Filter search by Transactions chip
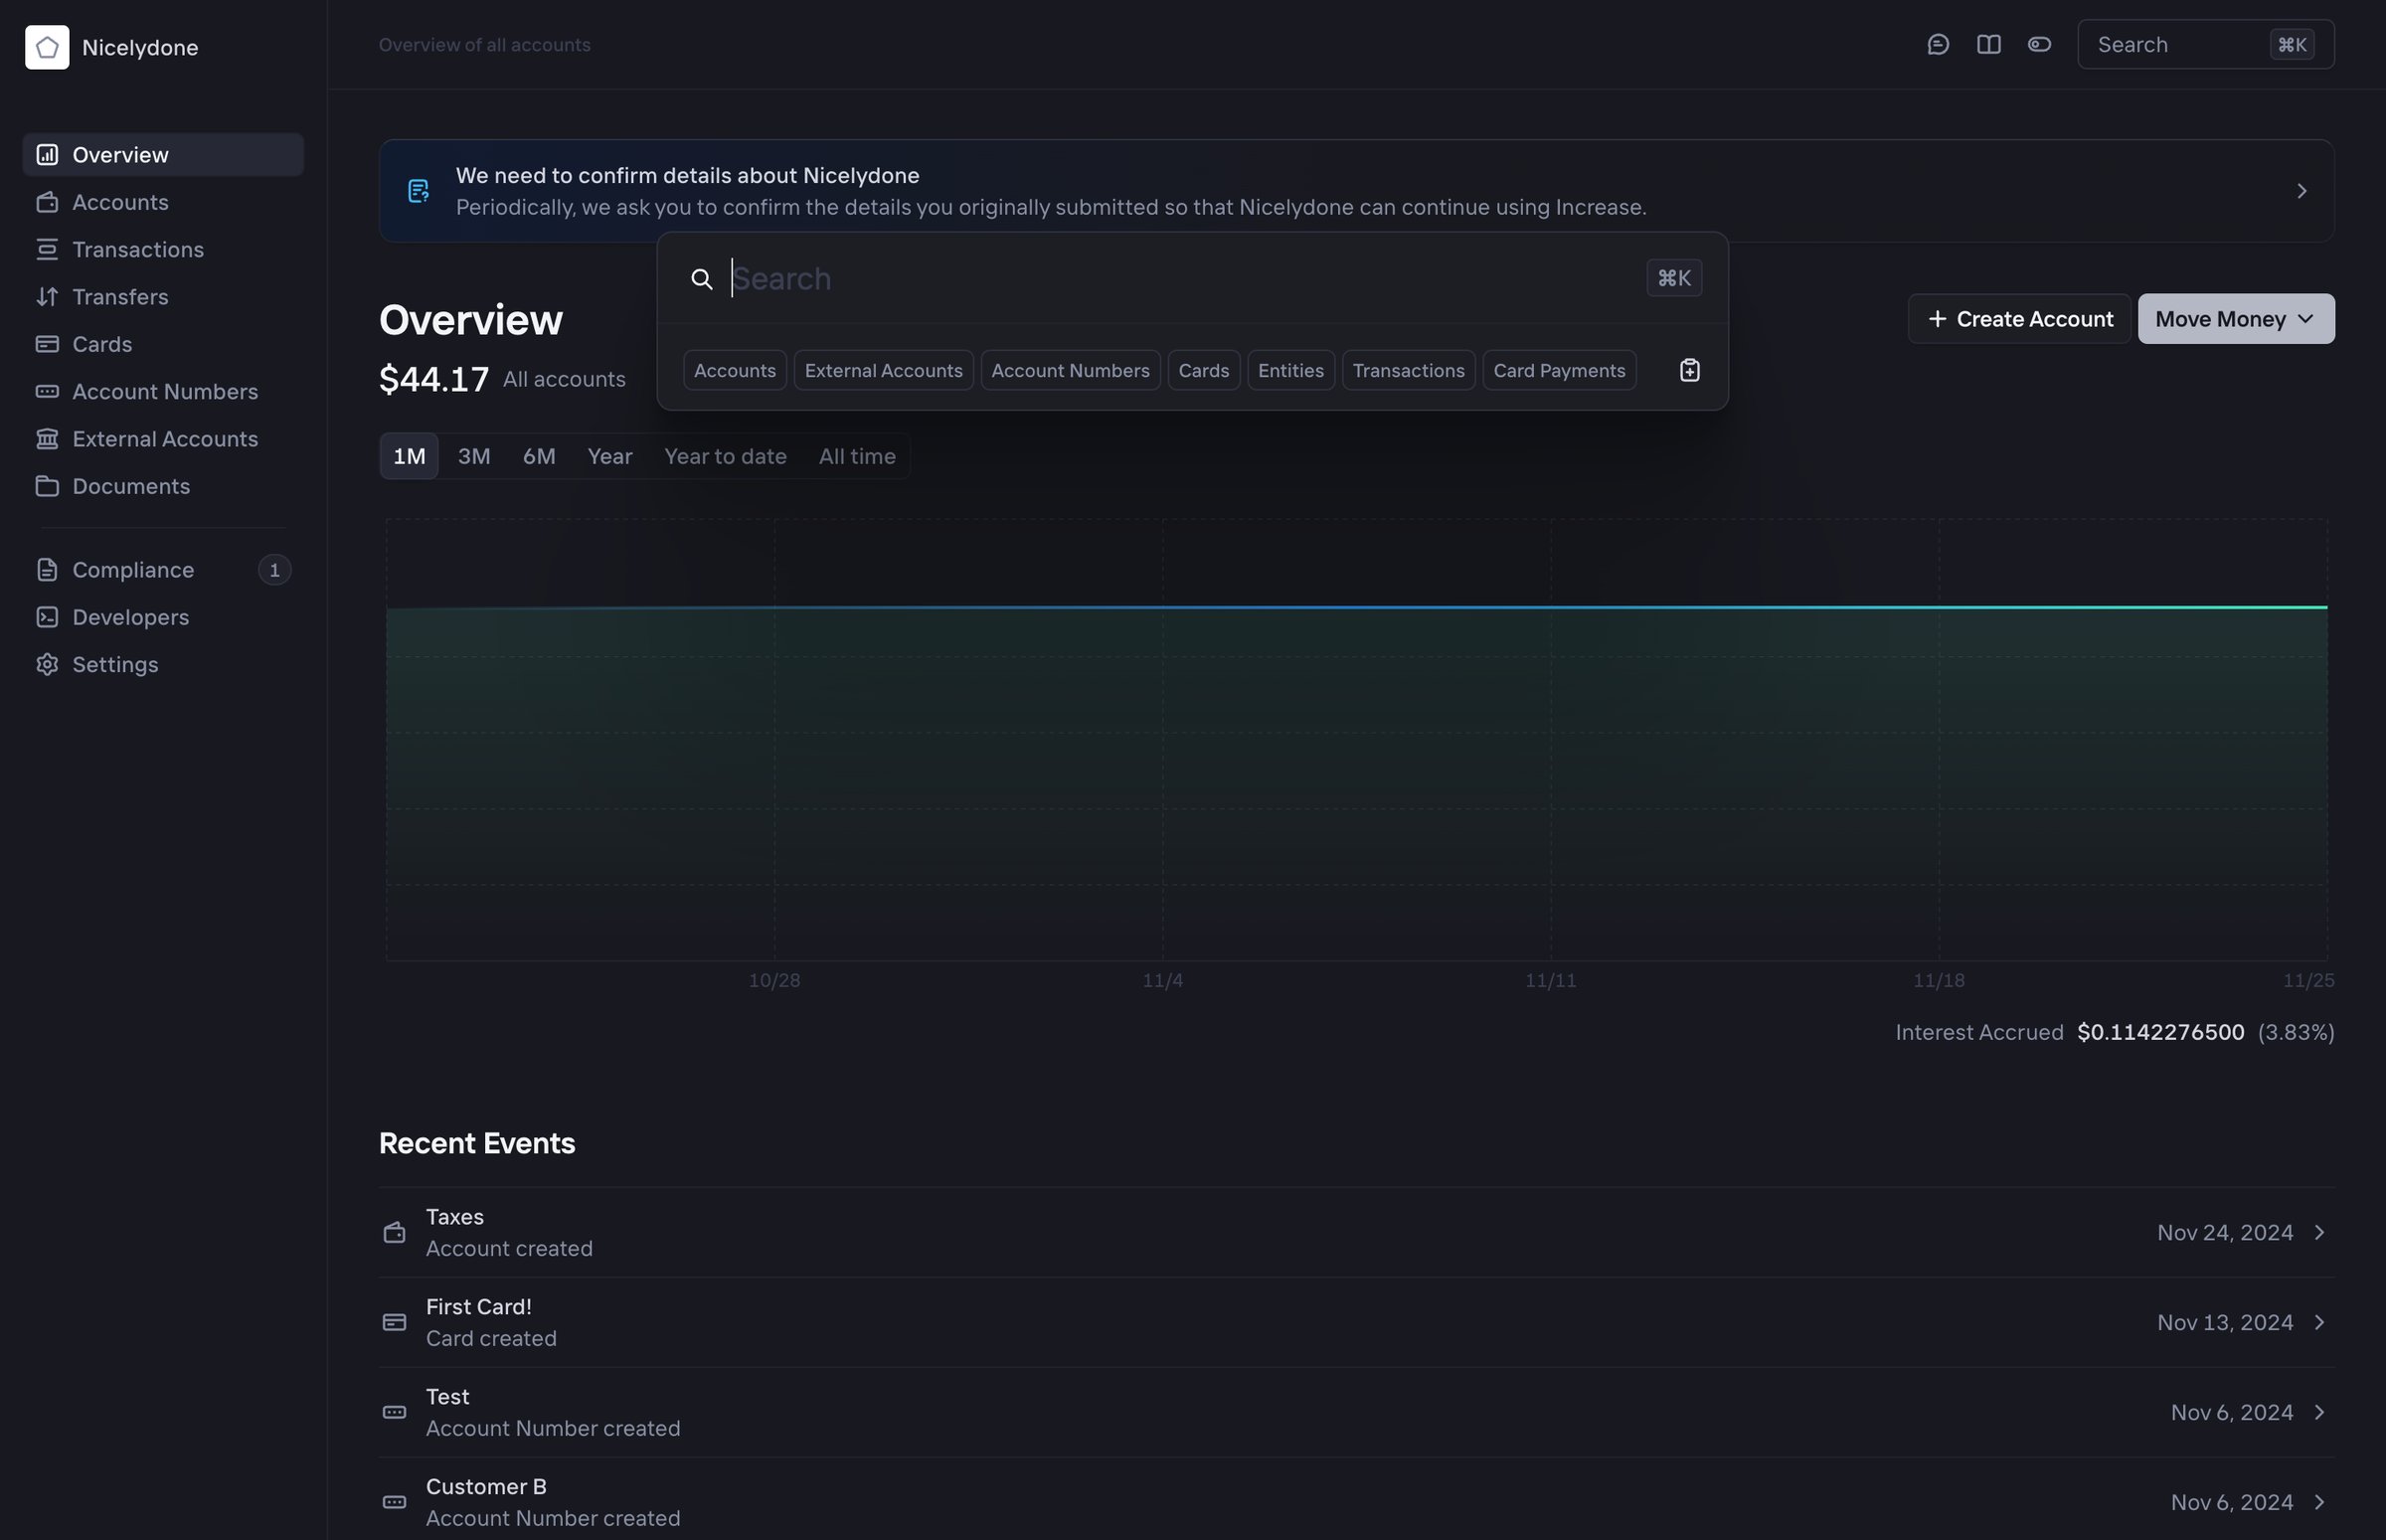 1408,370
